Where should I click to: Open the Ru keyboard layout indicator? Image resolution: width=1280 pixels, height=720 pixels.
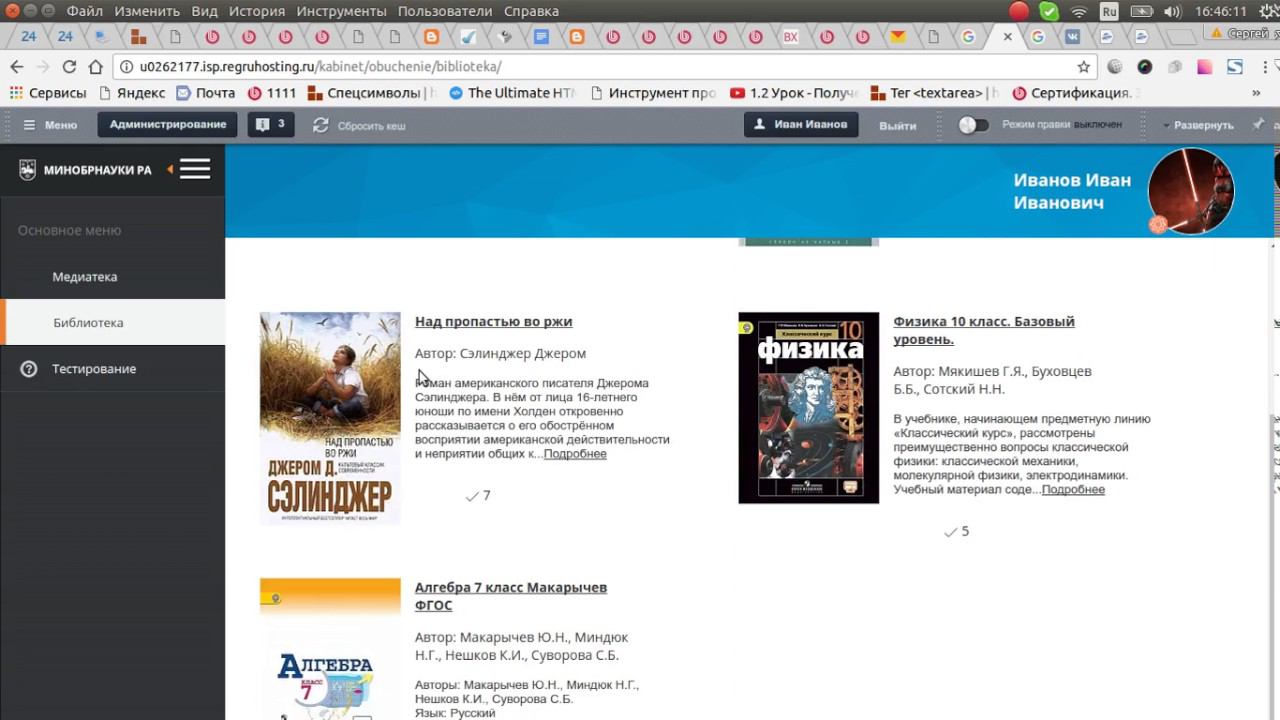(x=1109, y=11)
